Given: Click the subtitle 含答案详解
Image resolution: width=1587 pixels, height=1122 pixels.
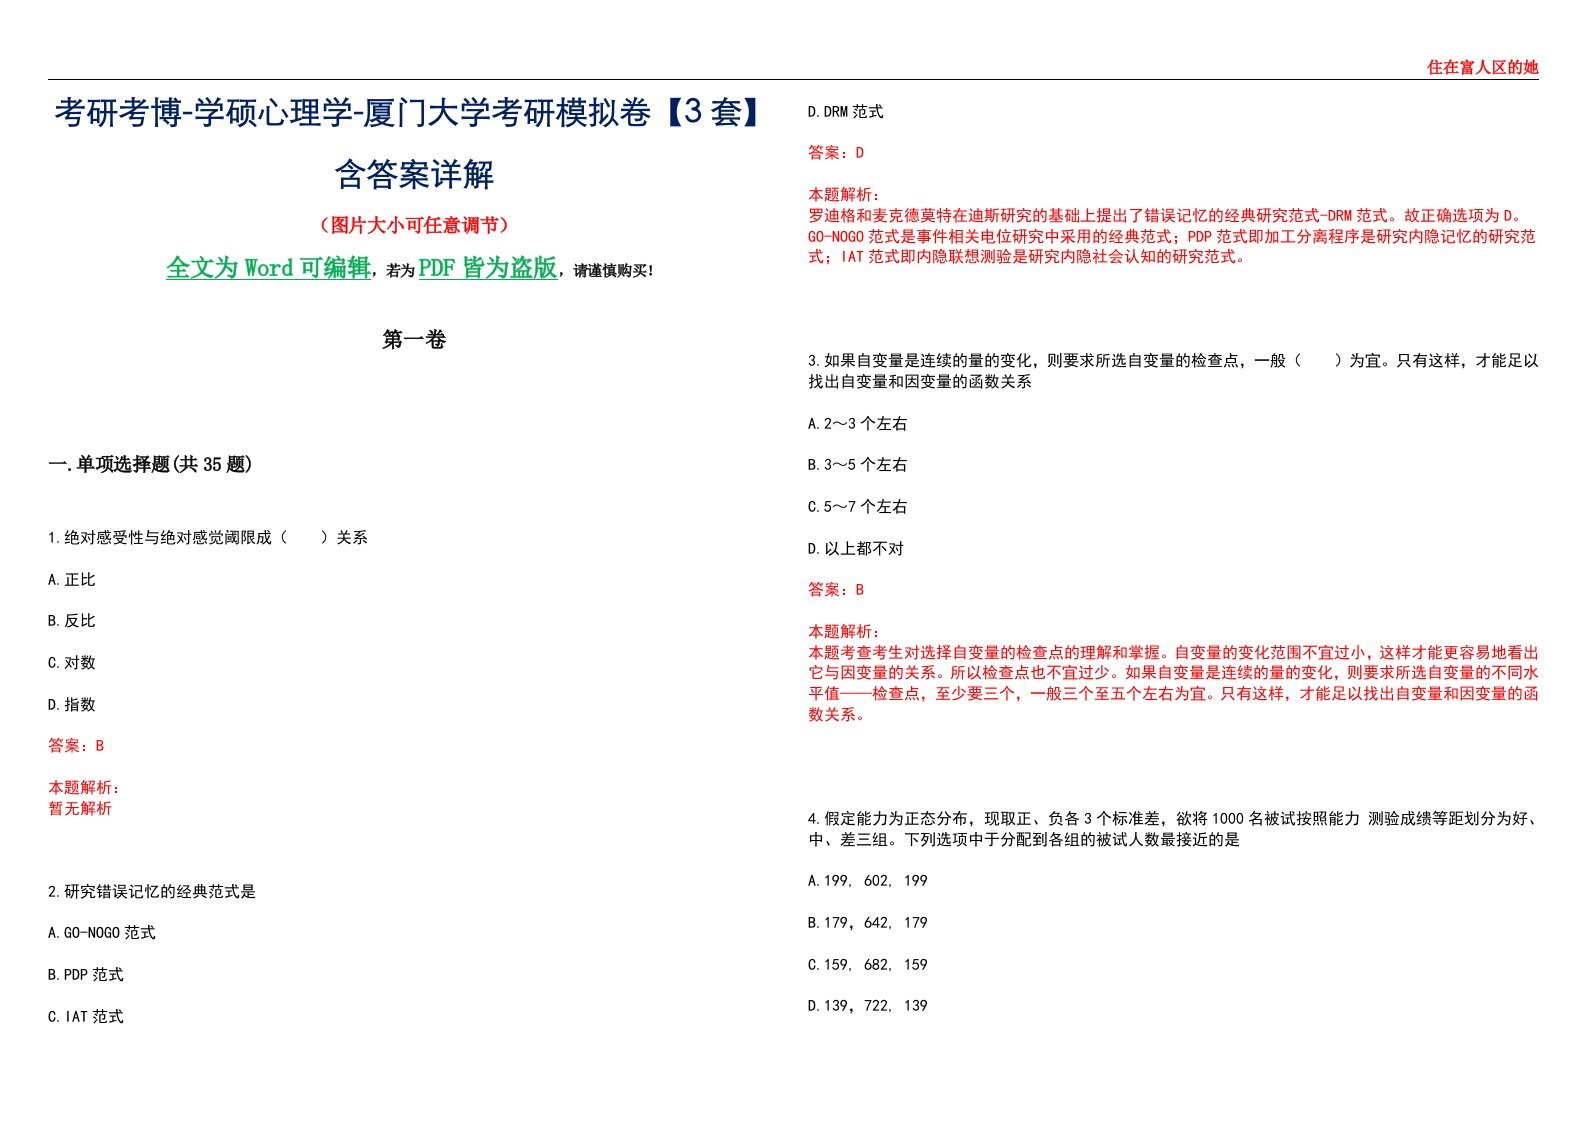Looking at the screenshot, I should pos(414,174).
